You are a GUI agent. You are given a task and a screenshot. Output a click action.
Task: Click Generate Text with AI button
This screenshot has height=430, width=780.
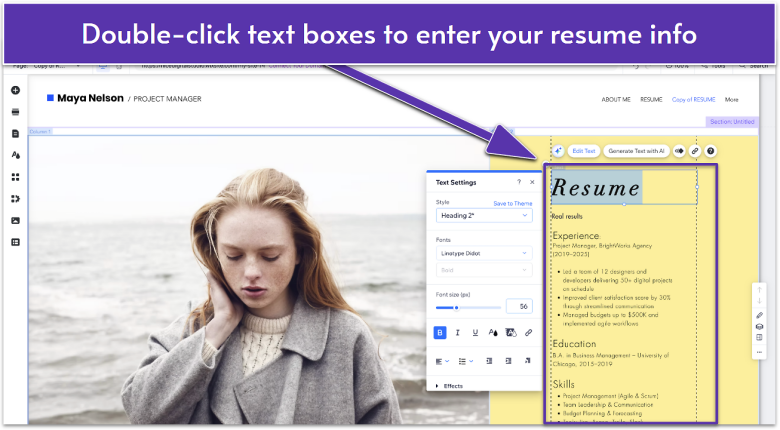pos(636,151)
